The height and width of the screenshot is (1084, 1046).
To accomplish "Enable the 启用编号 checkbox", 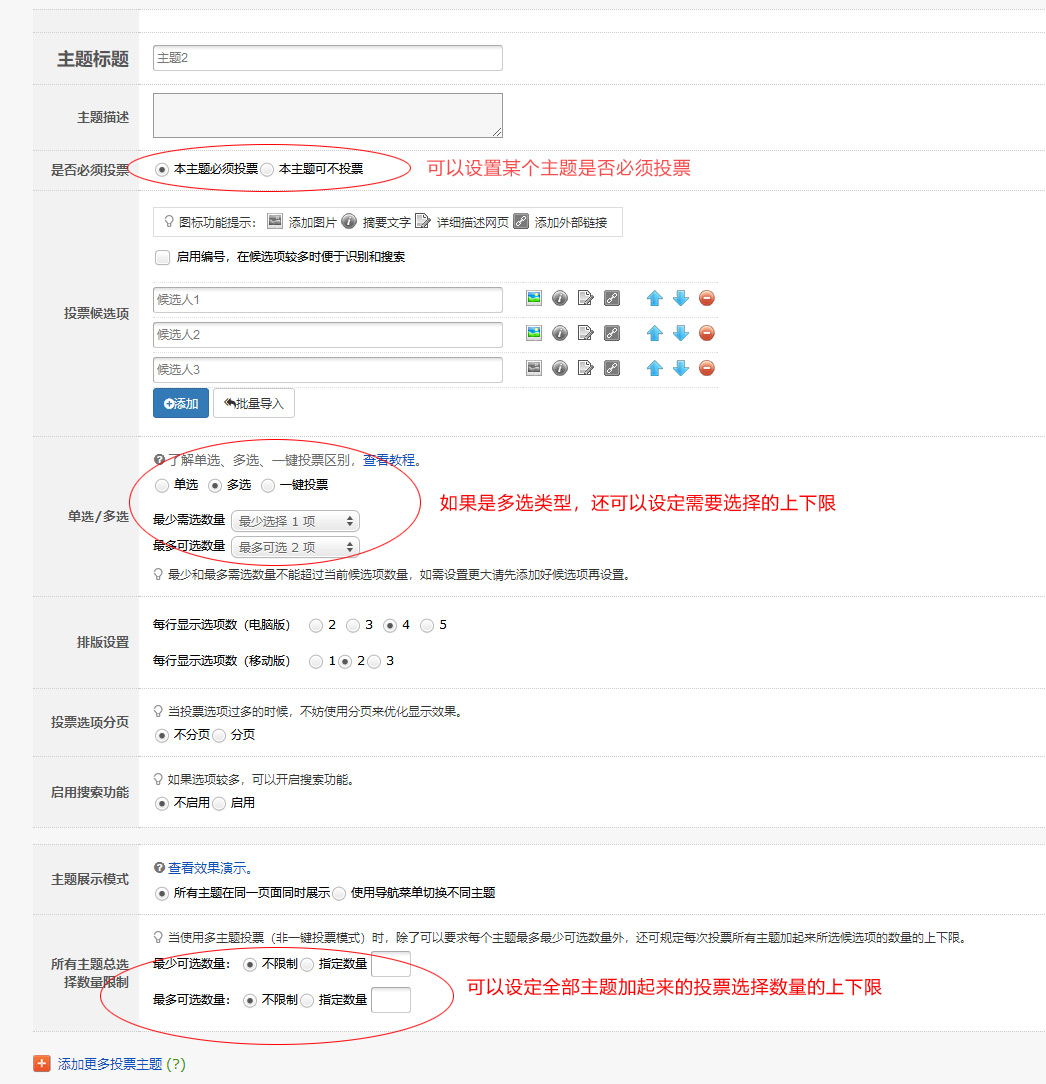I will coord(162,257).
